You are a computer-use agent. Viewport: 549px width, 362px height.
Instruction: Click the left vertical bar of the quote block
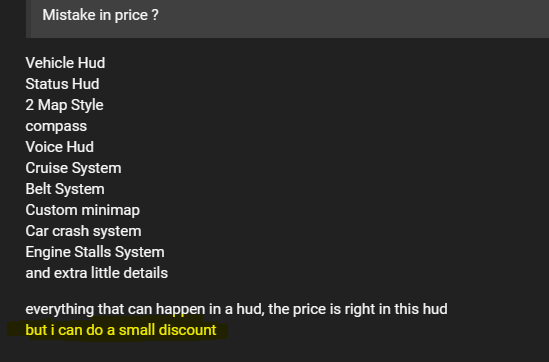pos(28,19)
